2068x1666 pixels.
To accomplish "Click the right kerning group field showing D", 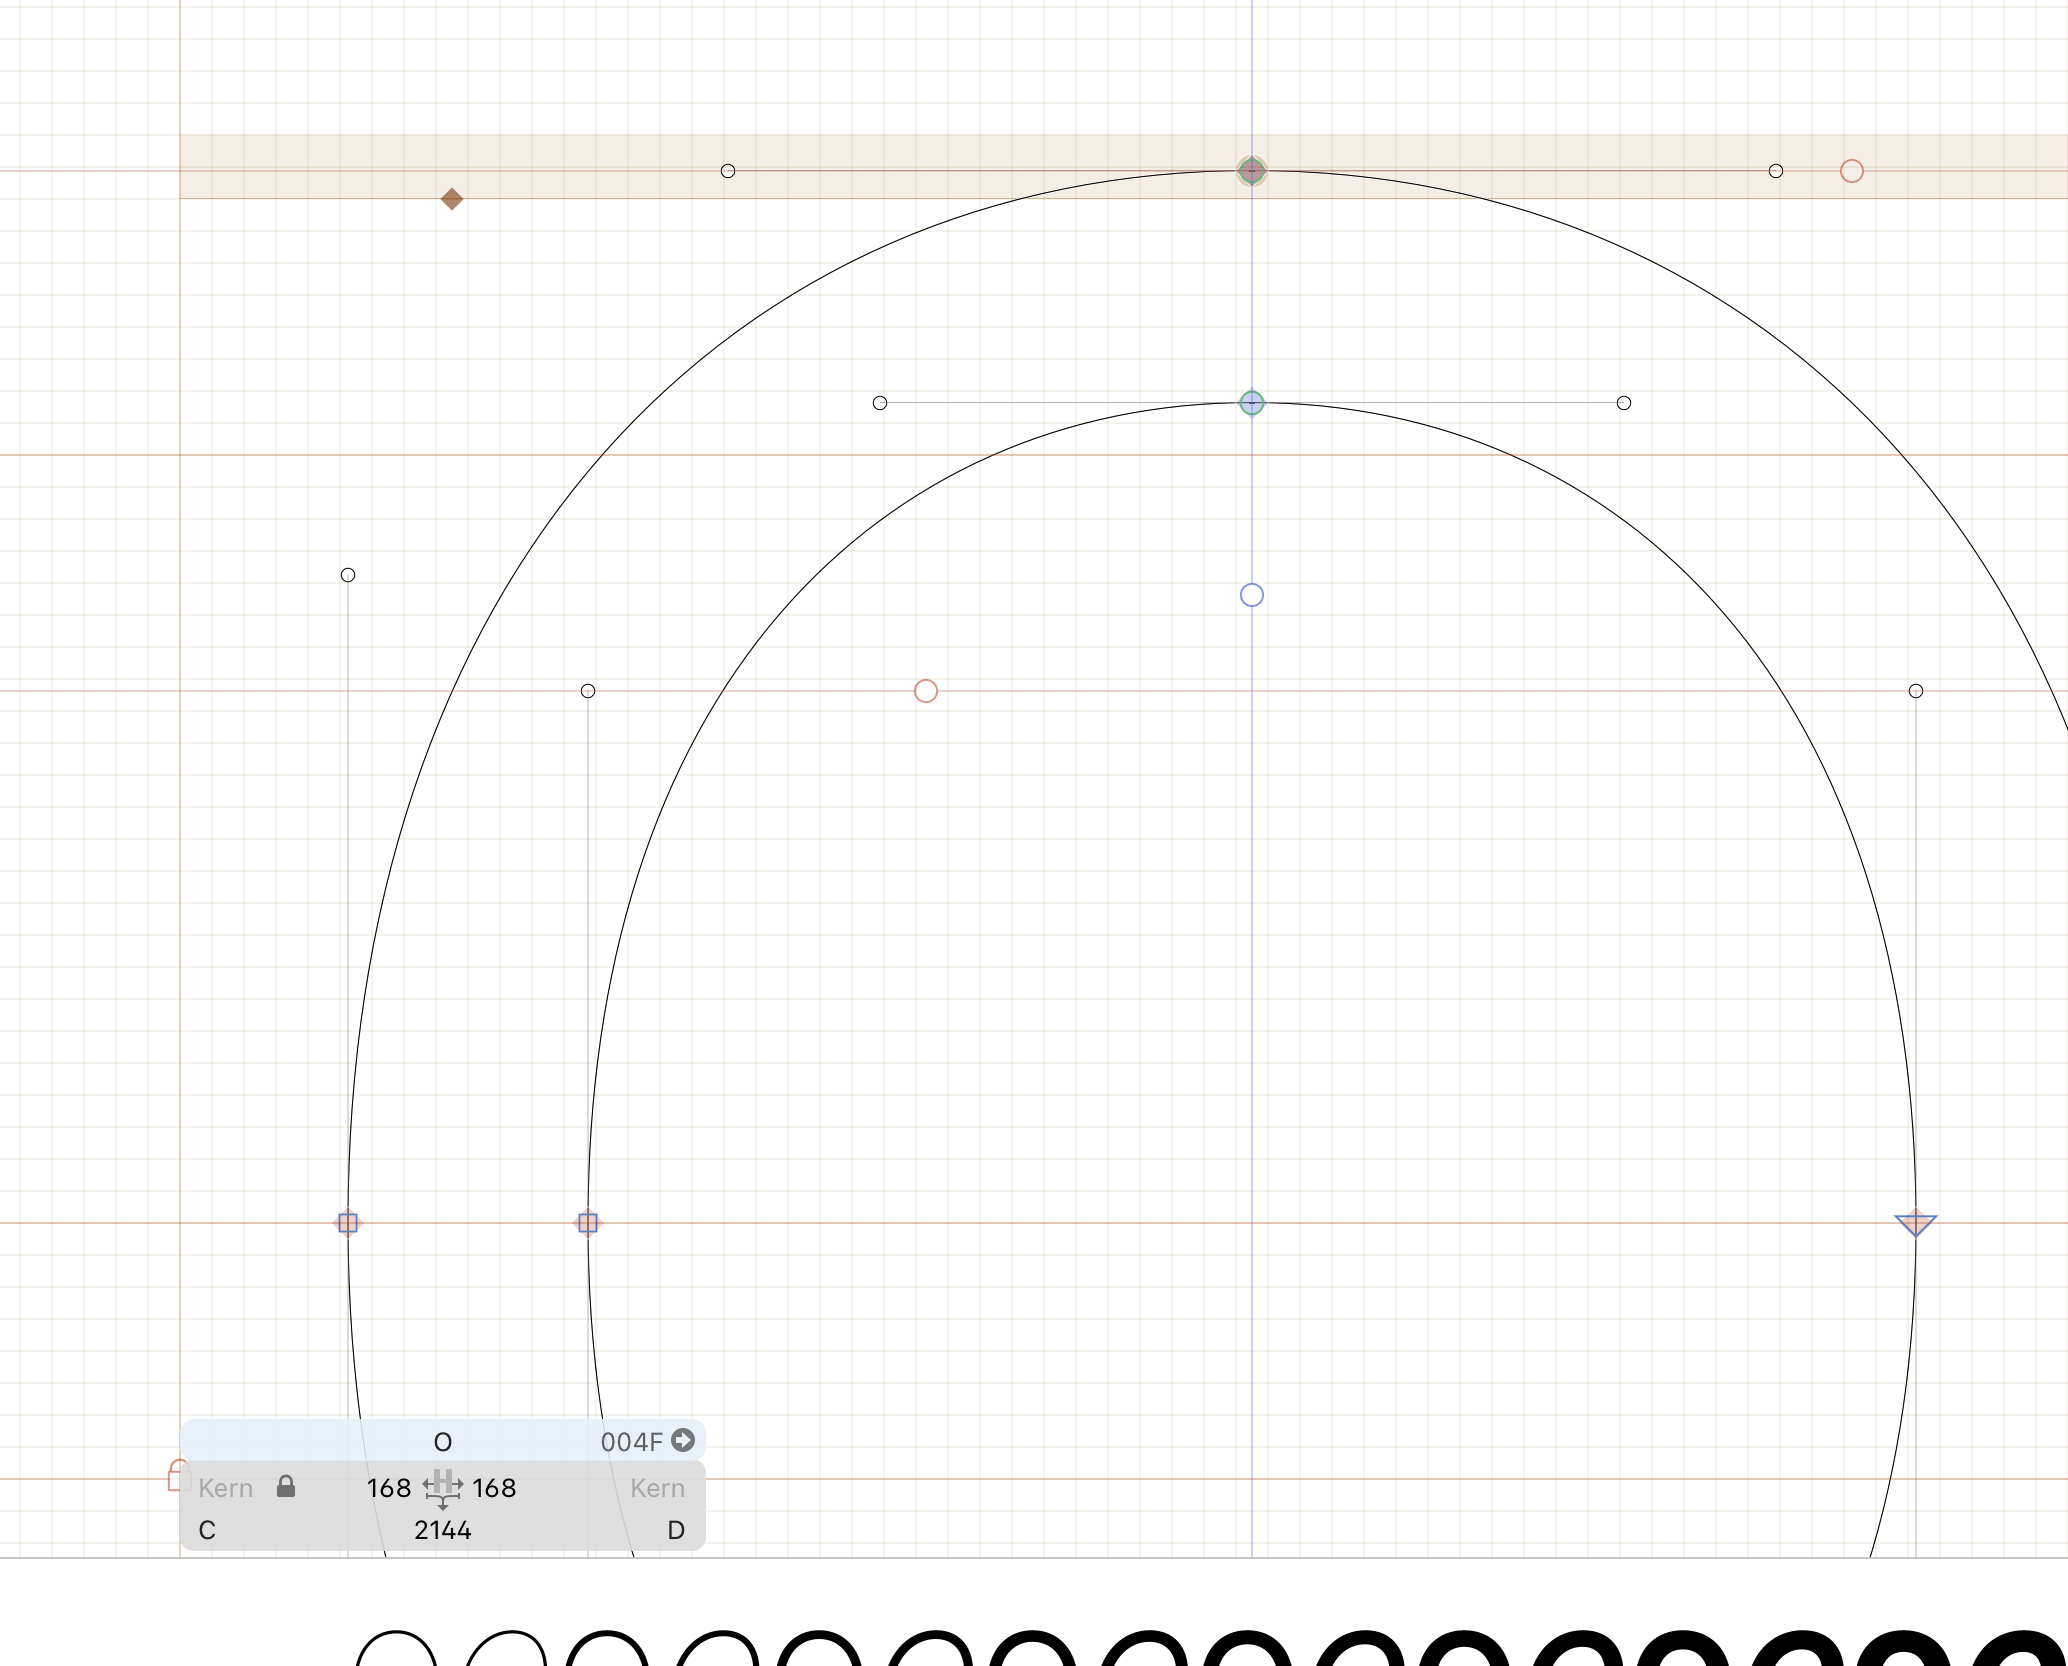I will [675, 1529].
